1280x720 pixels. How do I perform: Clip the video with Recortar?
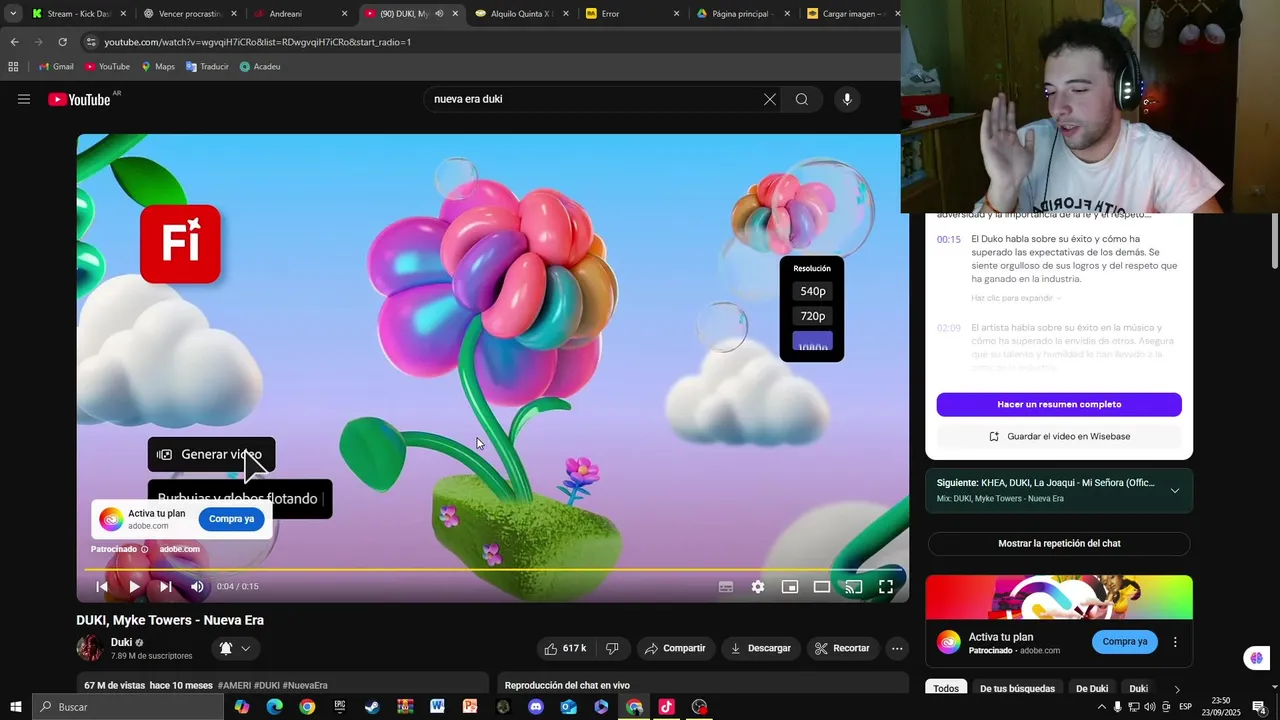pyautogui.click(x=842, y=648)
